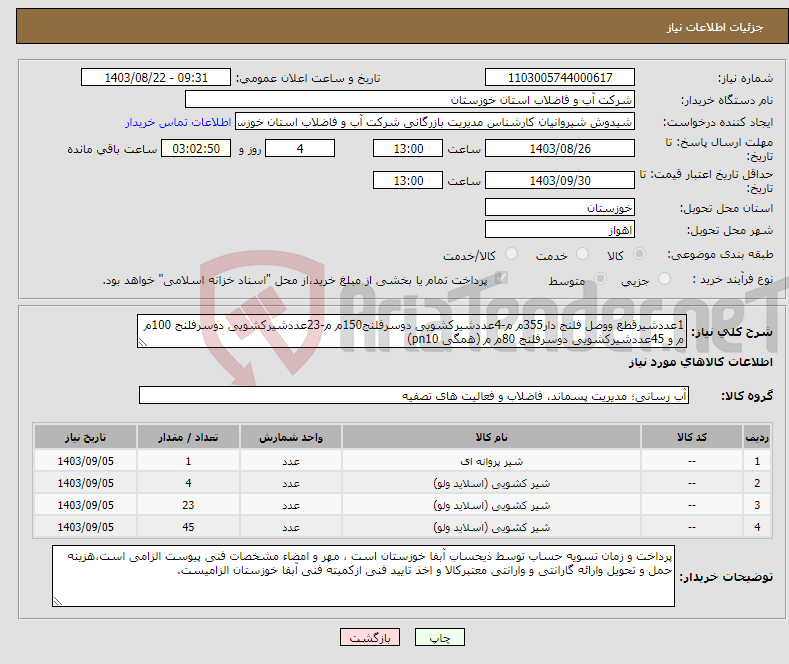Click the buyer notes textarea

[x=363, y=576]
